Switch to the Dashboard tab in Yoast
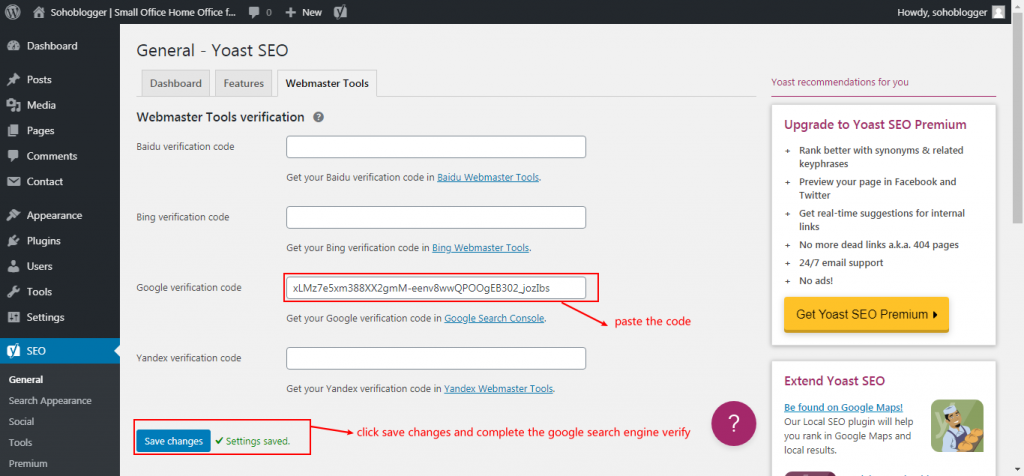 click(176, 84)
